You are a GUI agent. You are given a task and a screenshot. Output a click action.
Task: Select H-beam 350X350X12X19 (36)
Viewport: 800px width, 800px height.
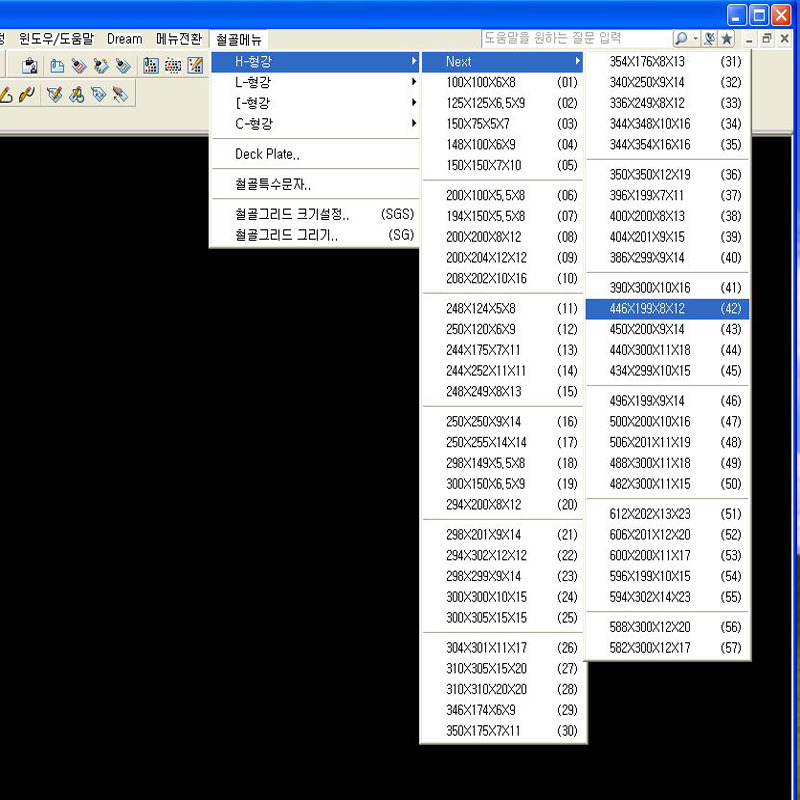pyautogui.click(x=667, y=174)
